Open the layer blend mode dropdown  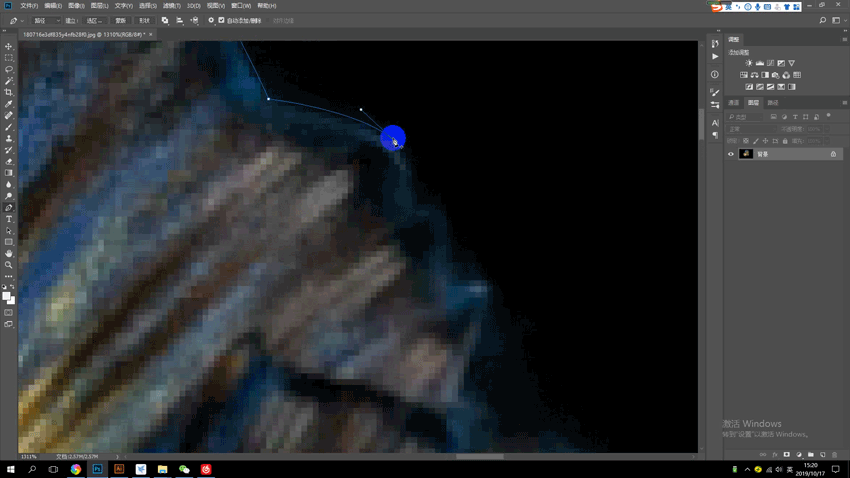pyautogui.click(x=751, y=129)
